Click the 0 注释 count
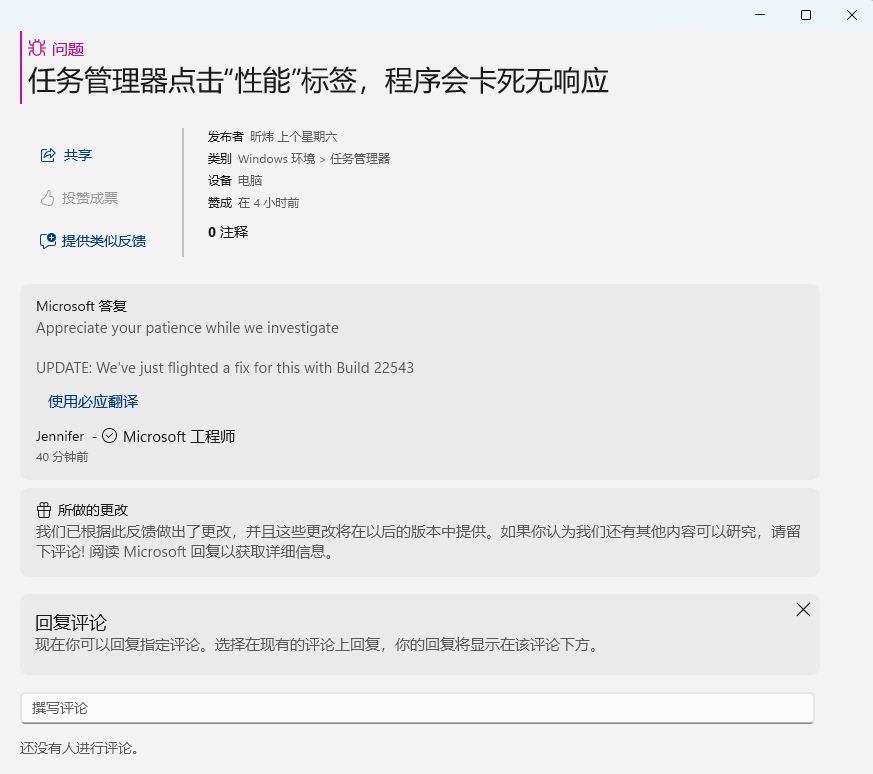The width and height of the screenshot is (873, 774). pyautogui.click(x=228, y=232)
